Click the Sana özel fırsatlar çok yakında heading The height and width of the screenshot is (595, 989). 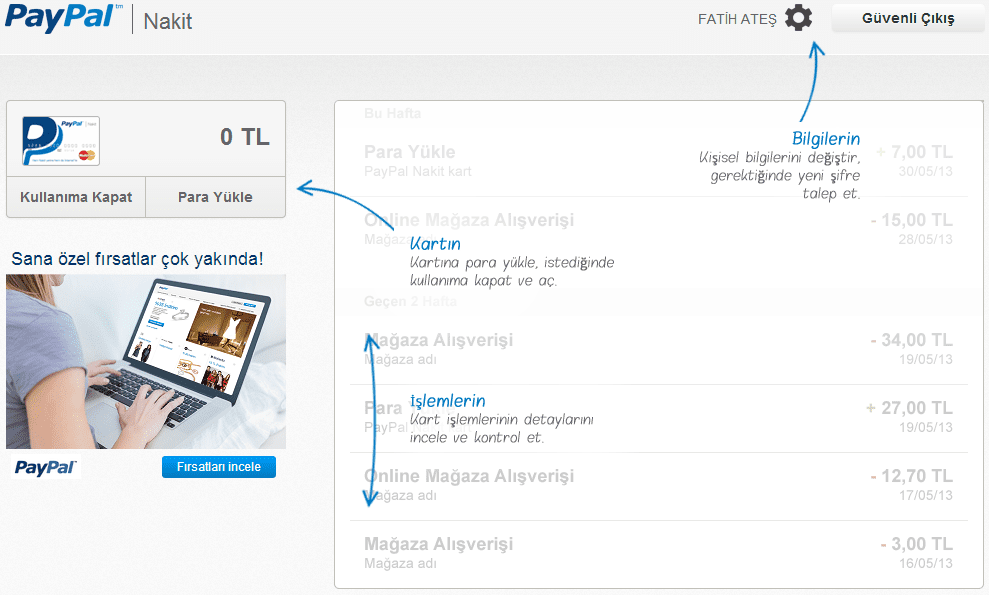click(x=138, y=259)
